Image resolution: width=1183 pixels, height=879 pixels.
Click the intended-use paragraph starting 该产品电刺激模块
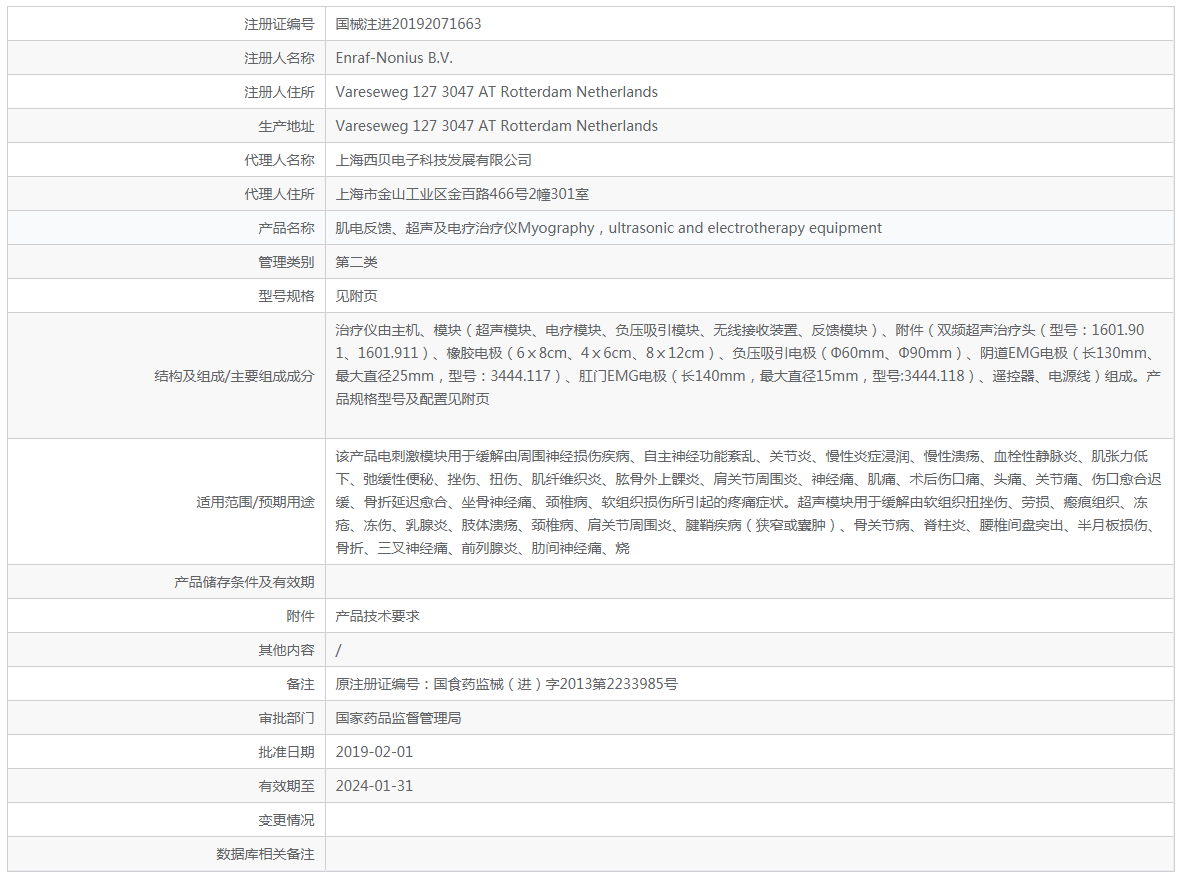(748, 502)
